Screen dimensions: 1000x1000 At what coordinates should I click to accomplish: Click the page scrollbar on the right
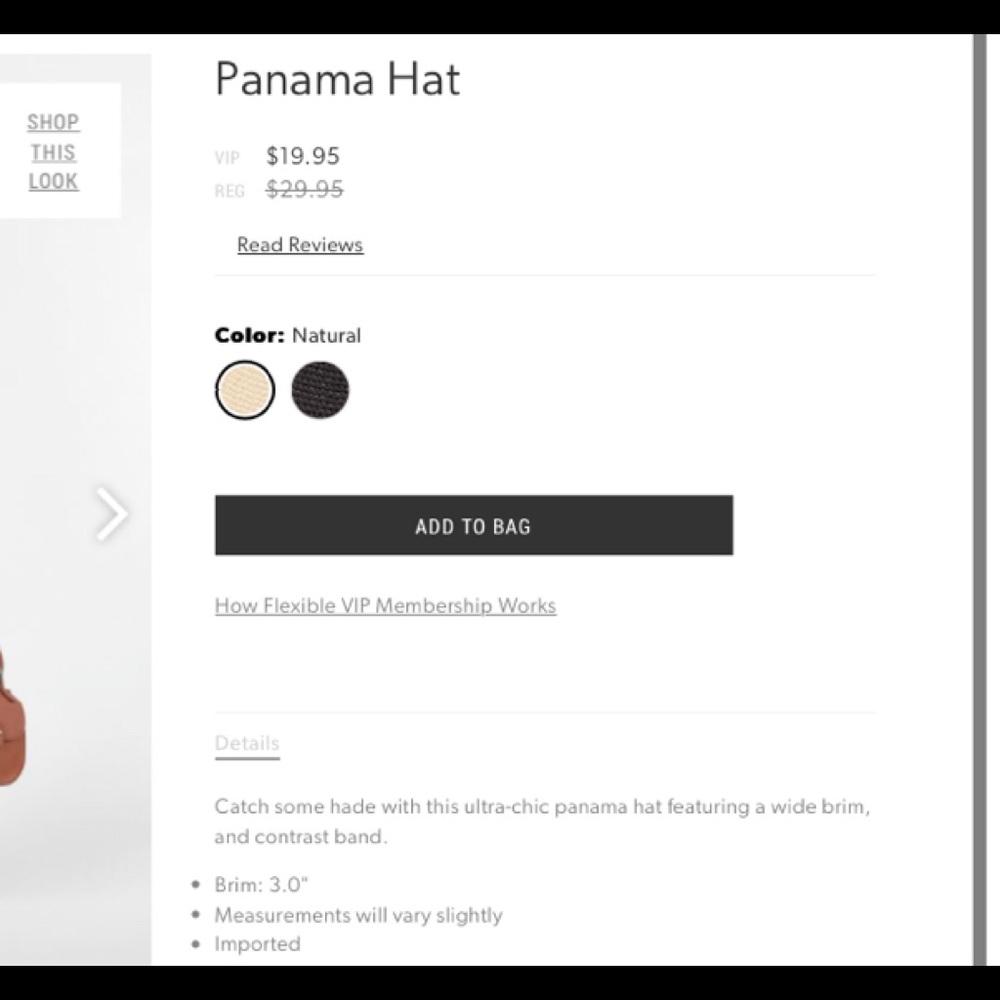click(975, 500)
